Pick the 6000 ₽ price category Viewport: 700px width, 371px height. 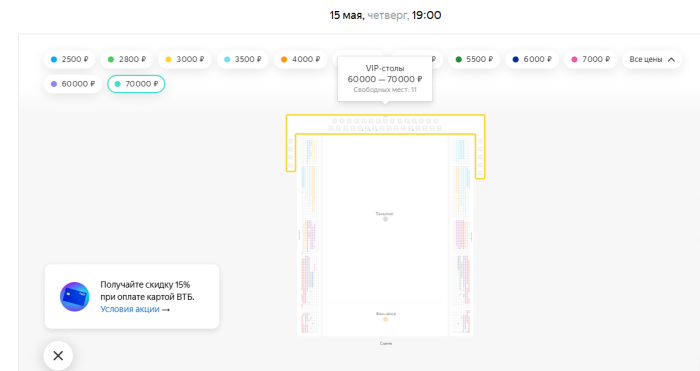tap(532, 59)
